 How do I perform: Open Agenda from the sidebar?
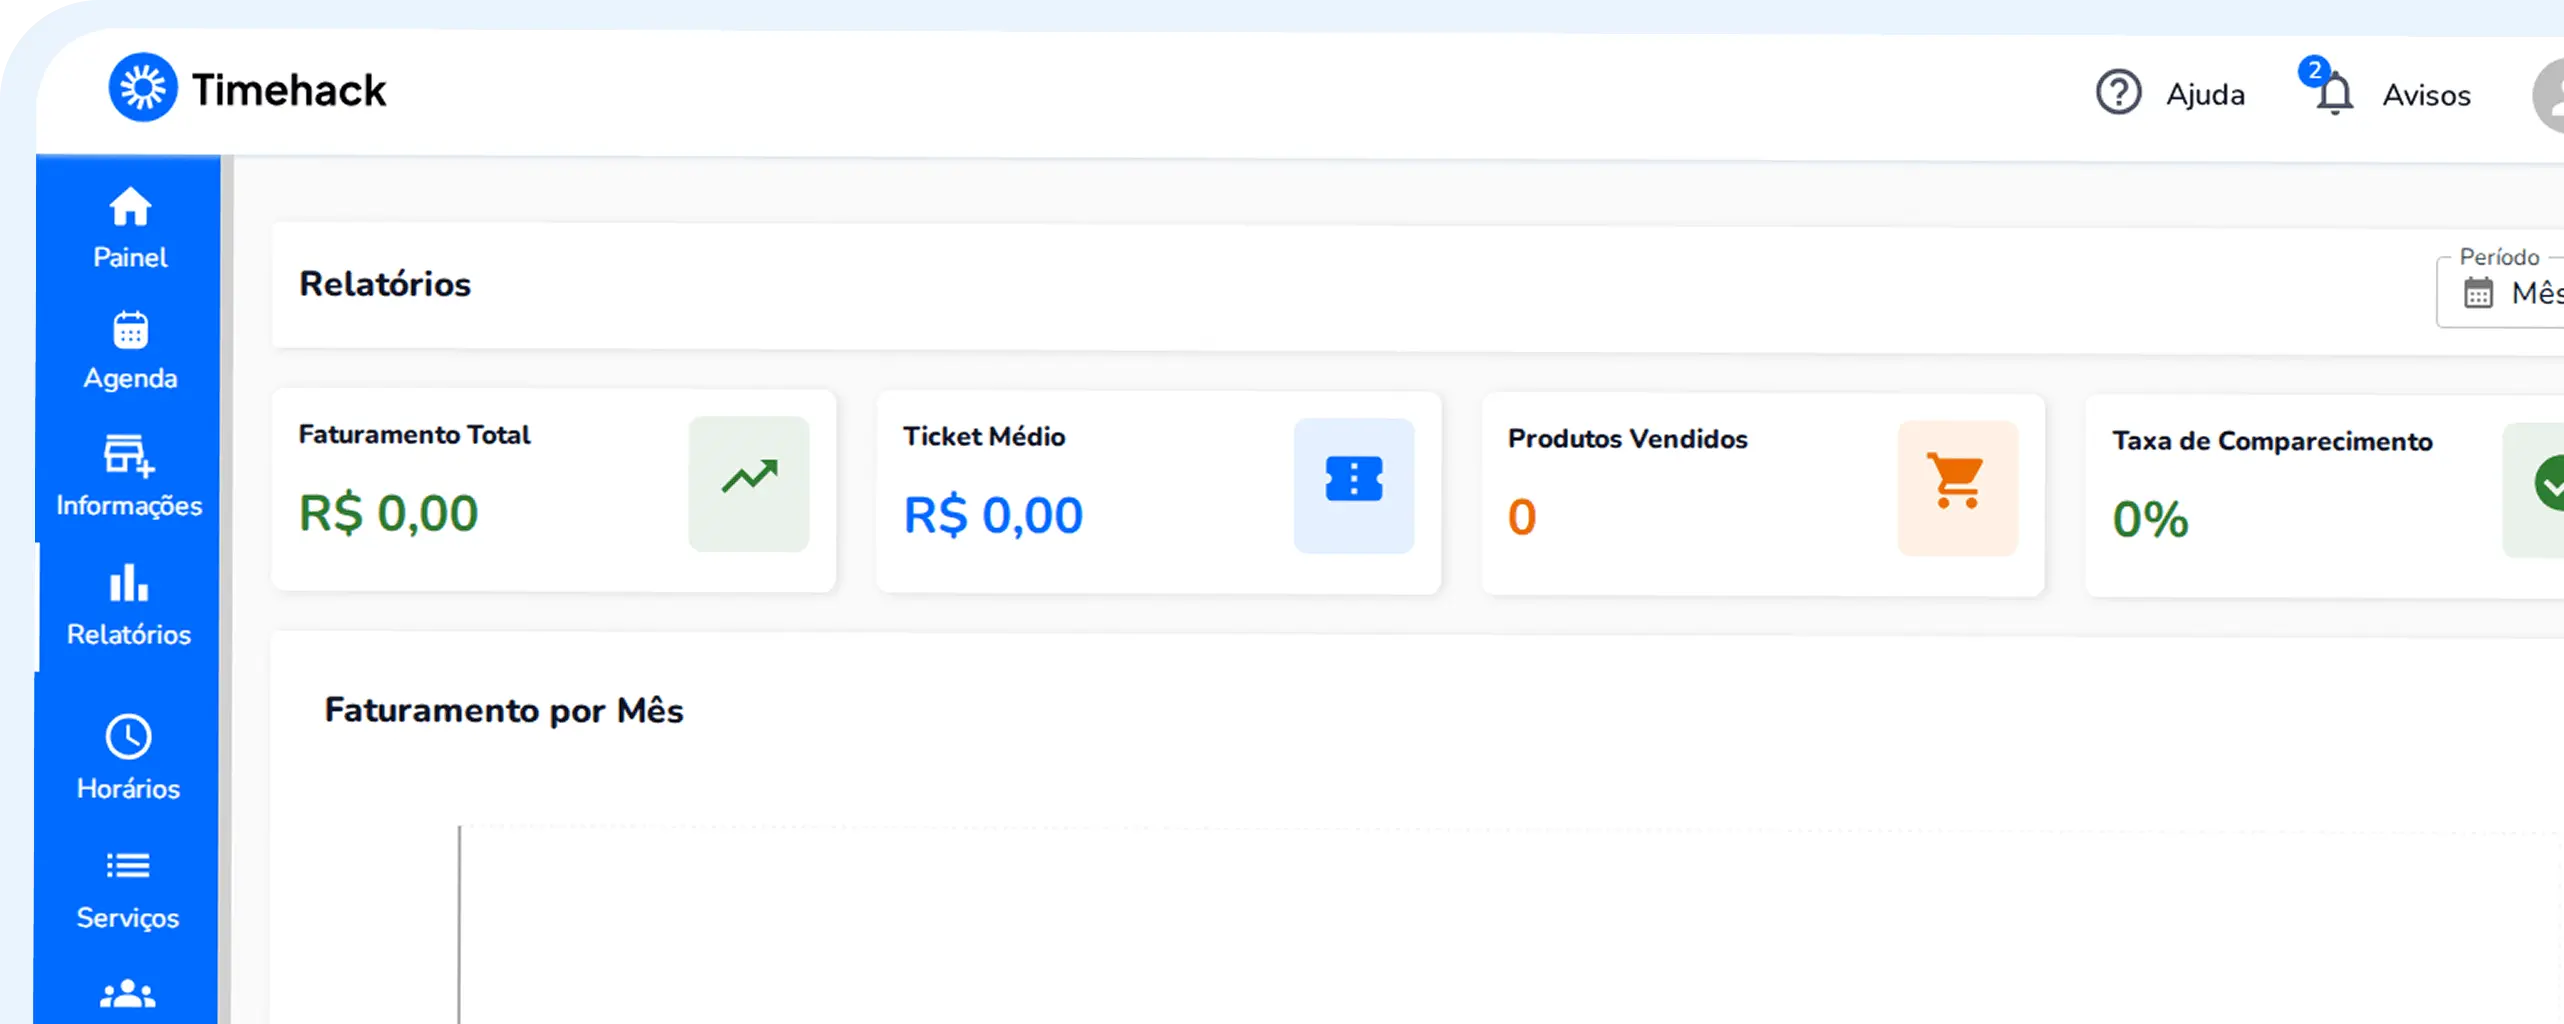coord(130,351)
